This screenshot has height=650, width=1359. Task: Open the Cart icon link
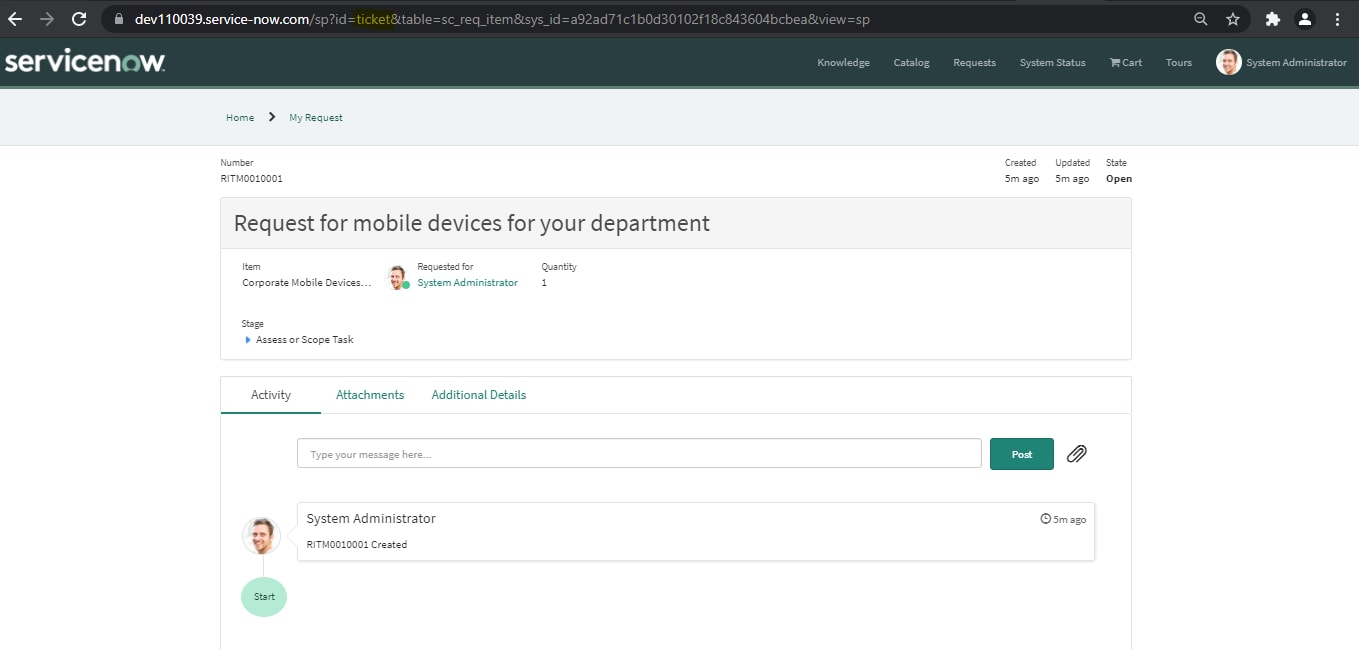click(1125, 62)
